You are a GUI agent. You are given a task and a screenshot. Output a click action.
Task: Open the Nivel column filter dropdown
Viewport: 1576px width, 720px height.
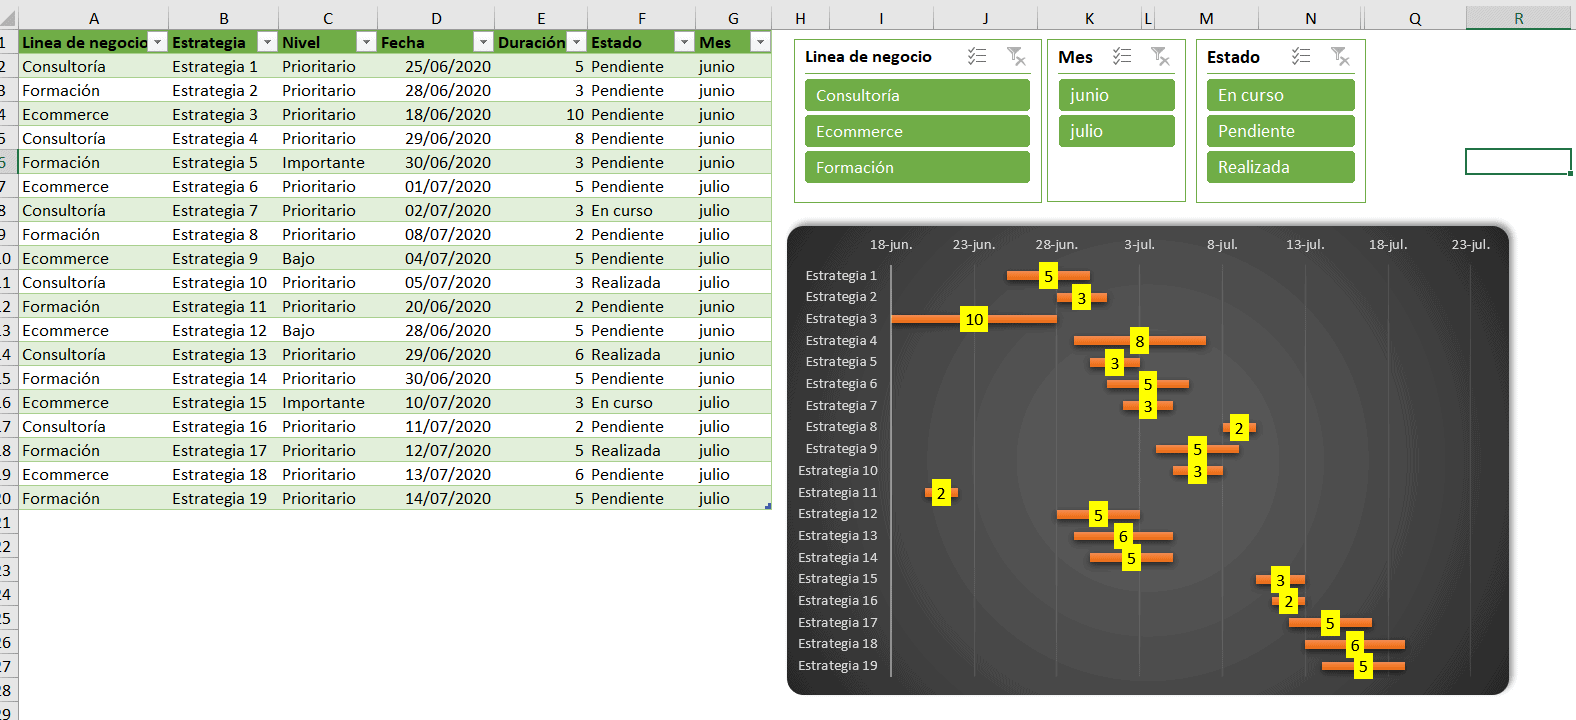(x=366, y=42)
